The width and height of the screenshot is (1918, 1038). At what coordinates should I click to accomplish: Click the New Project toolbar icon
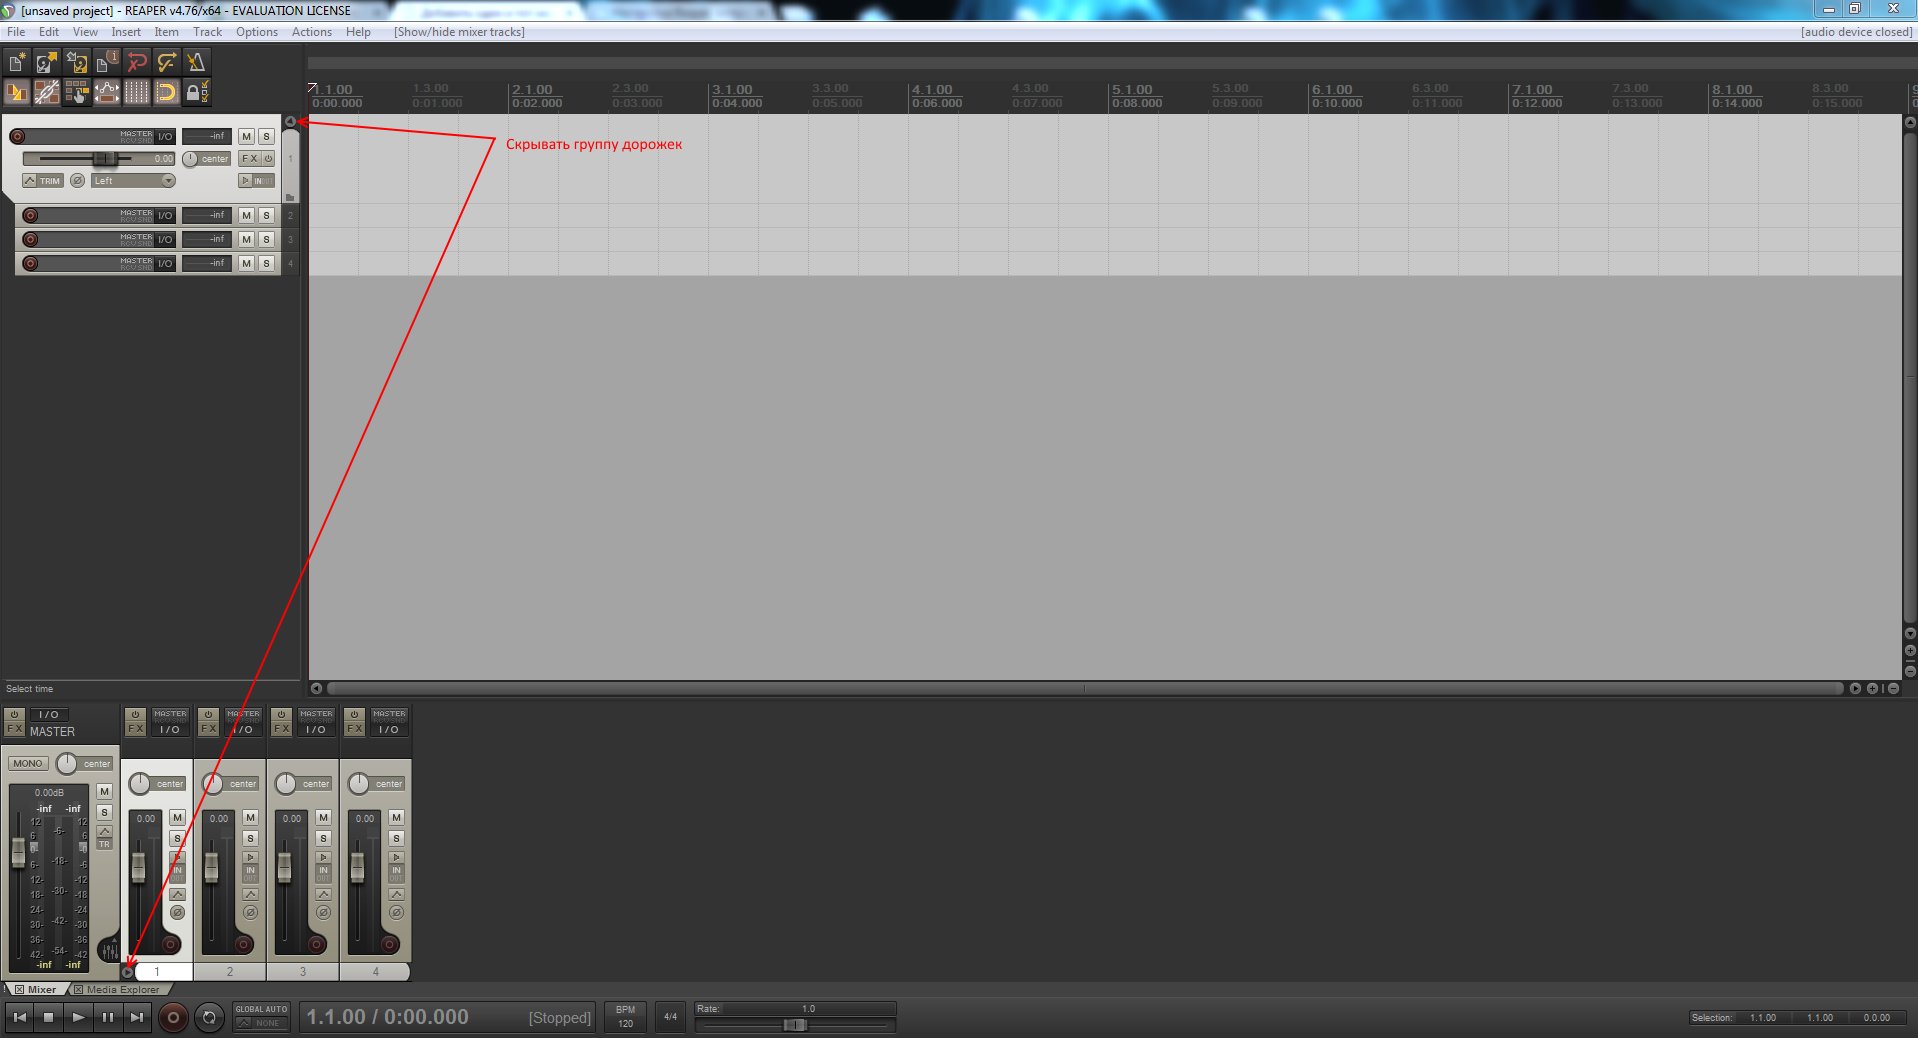pyautogui.click(x=17, y=63)
